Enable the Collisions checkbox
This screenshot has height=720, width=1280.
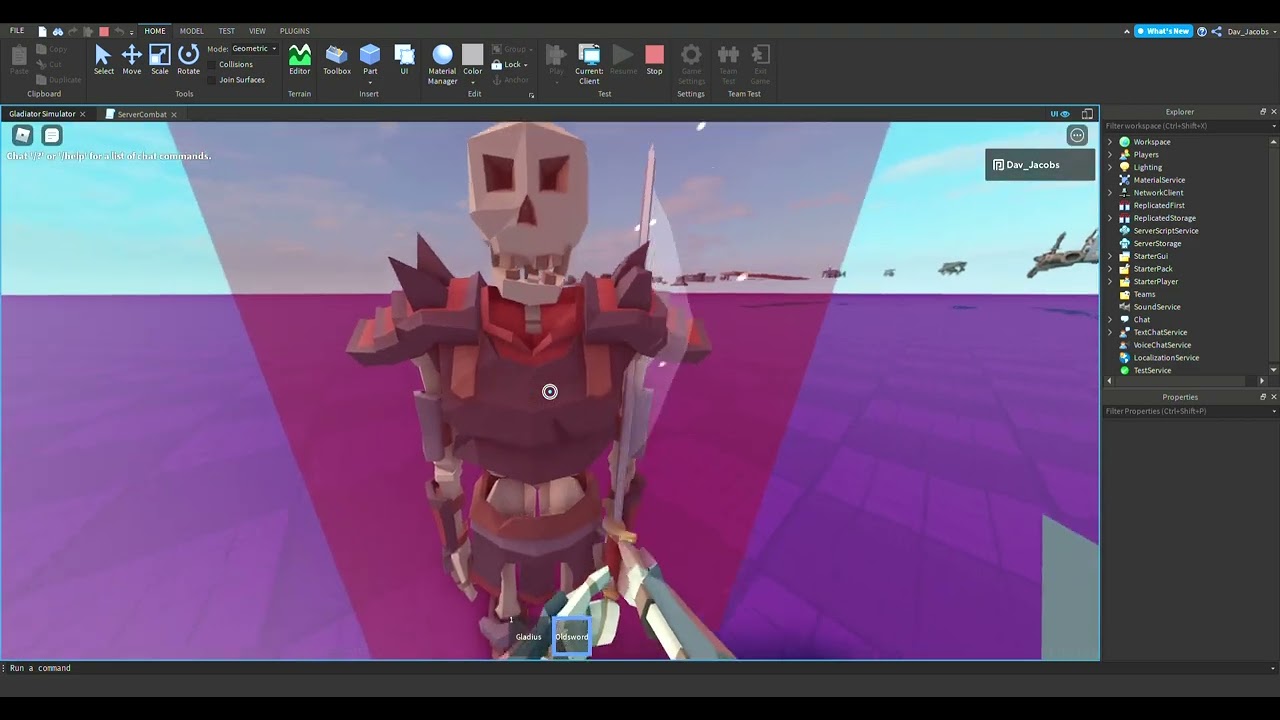[x=213, y=64]
